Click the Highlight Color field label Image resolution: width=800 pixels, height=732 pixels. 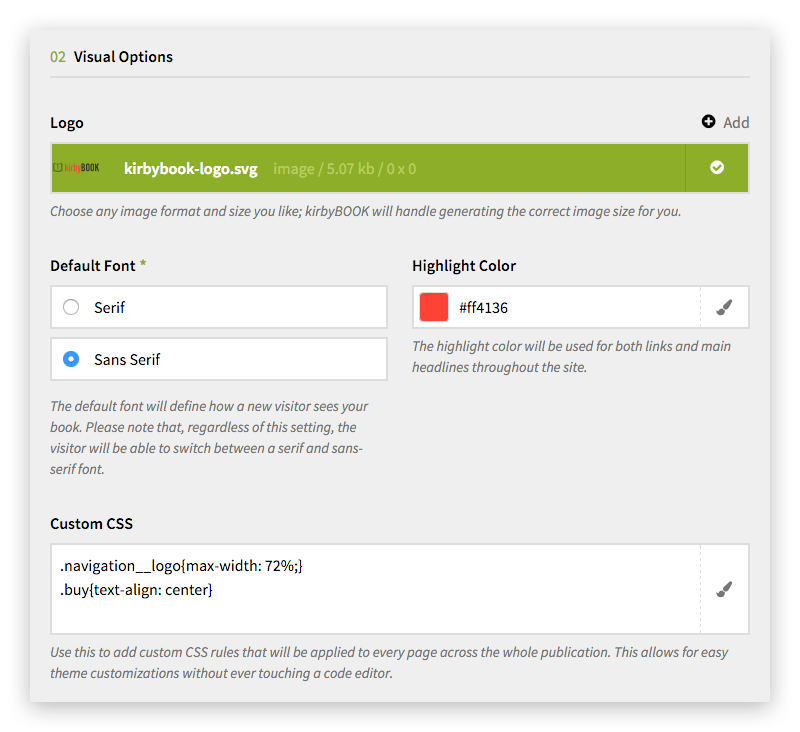464,266
